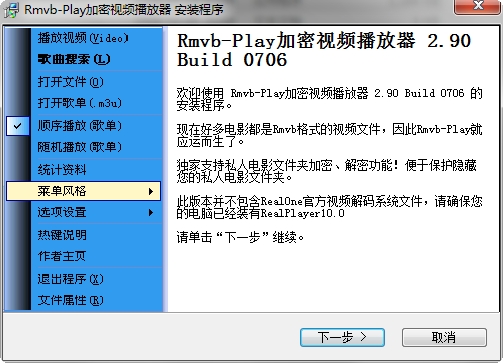
Task: Choose 退出程序 (X) in the menu
Action: [71, 279]
